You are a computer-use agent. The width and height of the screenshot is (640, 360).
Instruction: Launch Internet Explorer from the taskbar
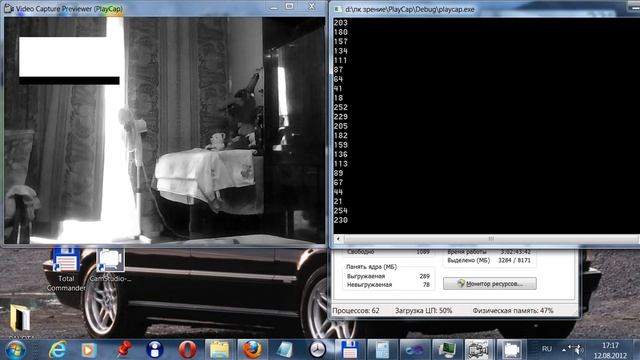58,350
